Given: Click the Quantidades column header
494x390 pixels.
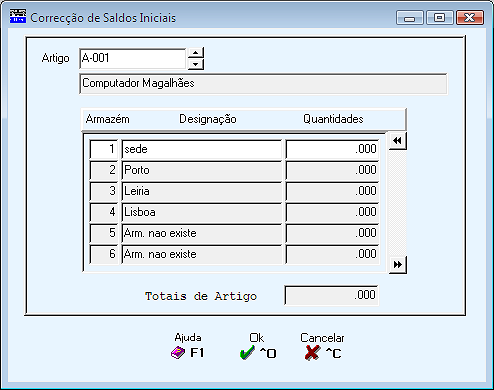Looking at the screenshot, I should [x=333, y=119].
